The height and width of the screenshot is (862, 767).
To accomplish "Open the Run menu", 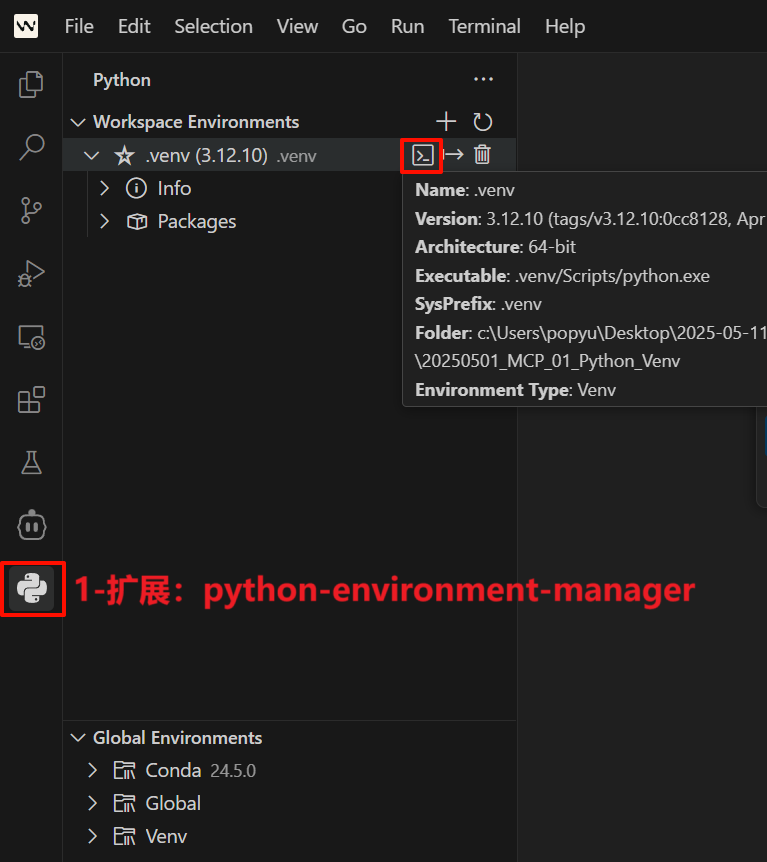I will (x=407, y=26).
